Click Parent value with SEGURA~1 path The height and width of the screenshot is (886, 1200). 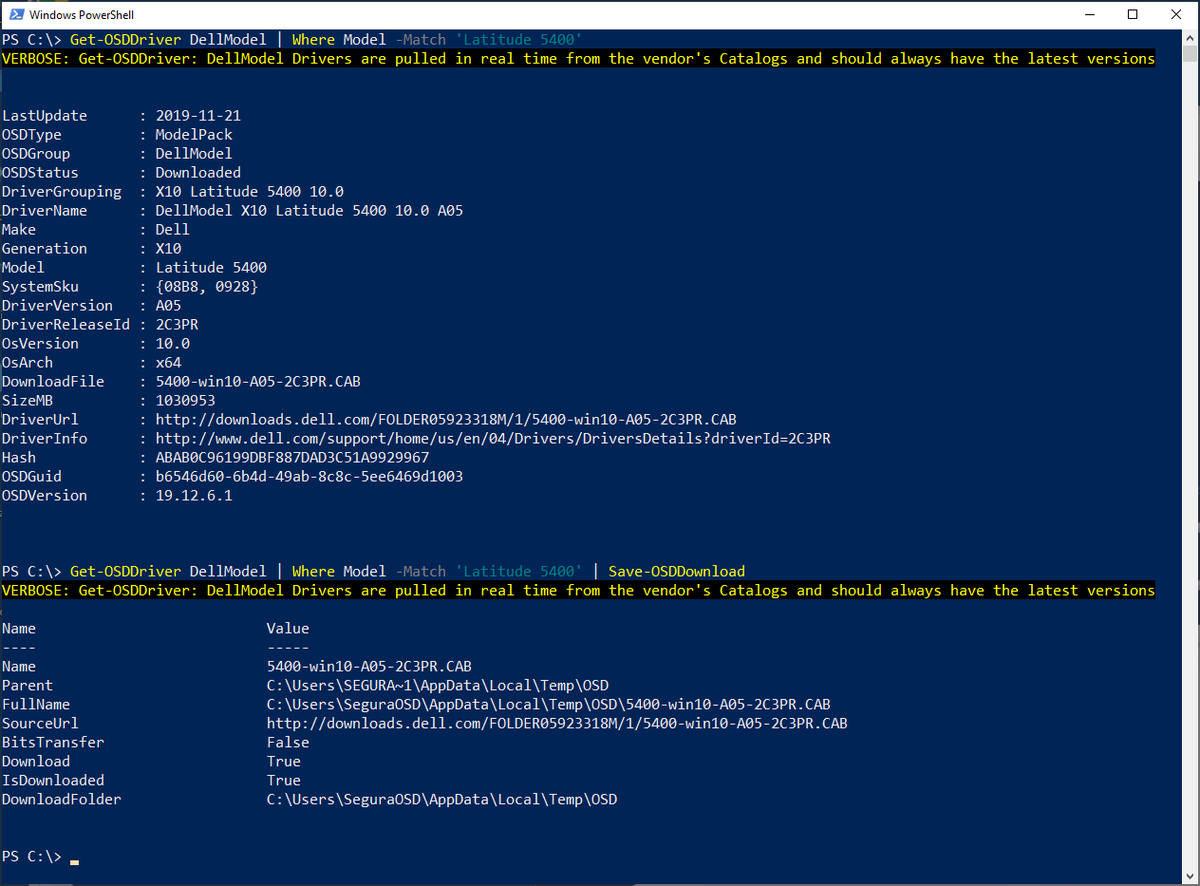click(x=438, y=685)
